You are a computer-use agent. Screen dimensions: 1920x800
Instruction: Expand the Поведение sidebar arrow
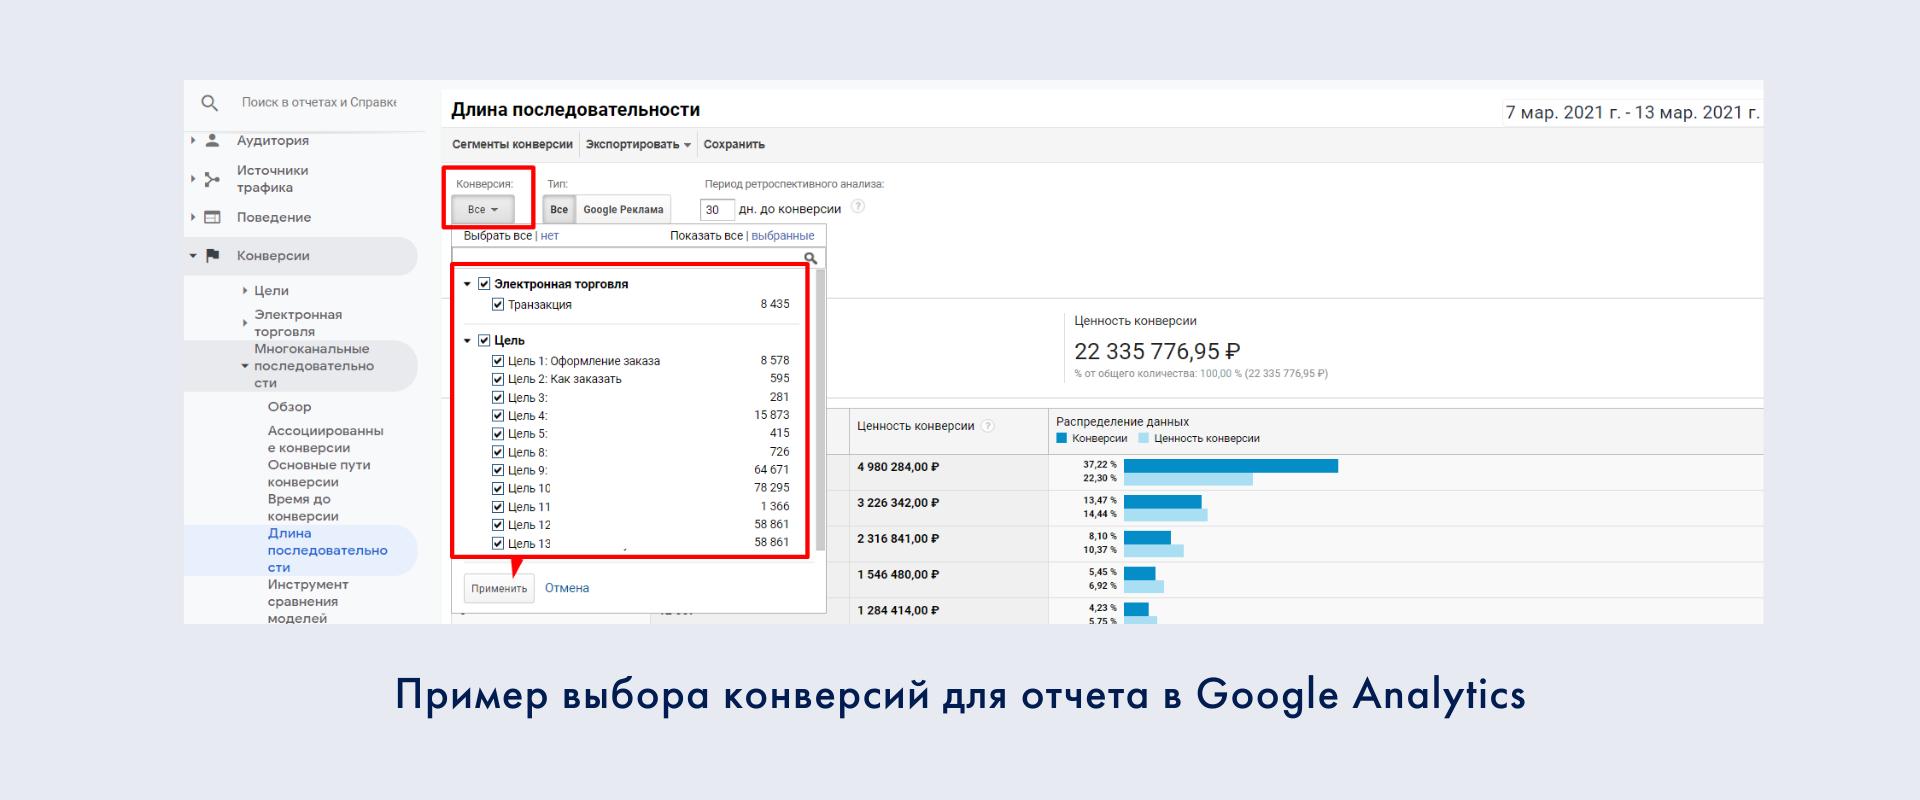(x=193, y=217)
